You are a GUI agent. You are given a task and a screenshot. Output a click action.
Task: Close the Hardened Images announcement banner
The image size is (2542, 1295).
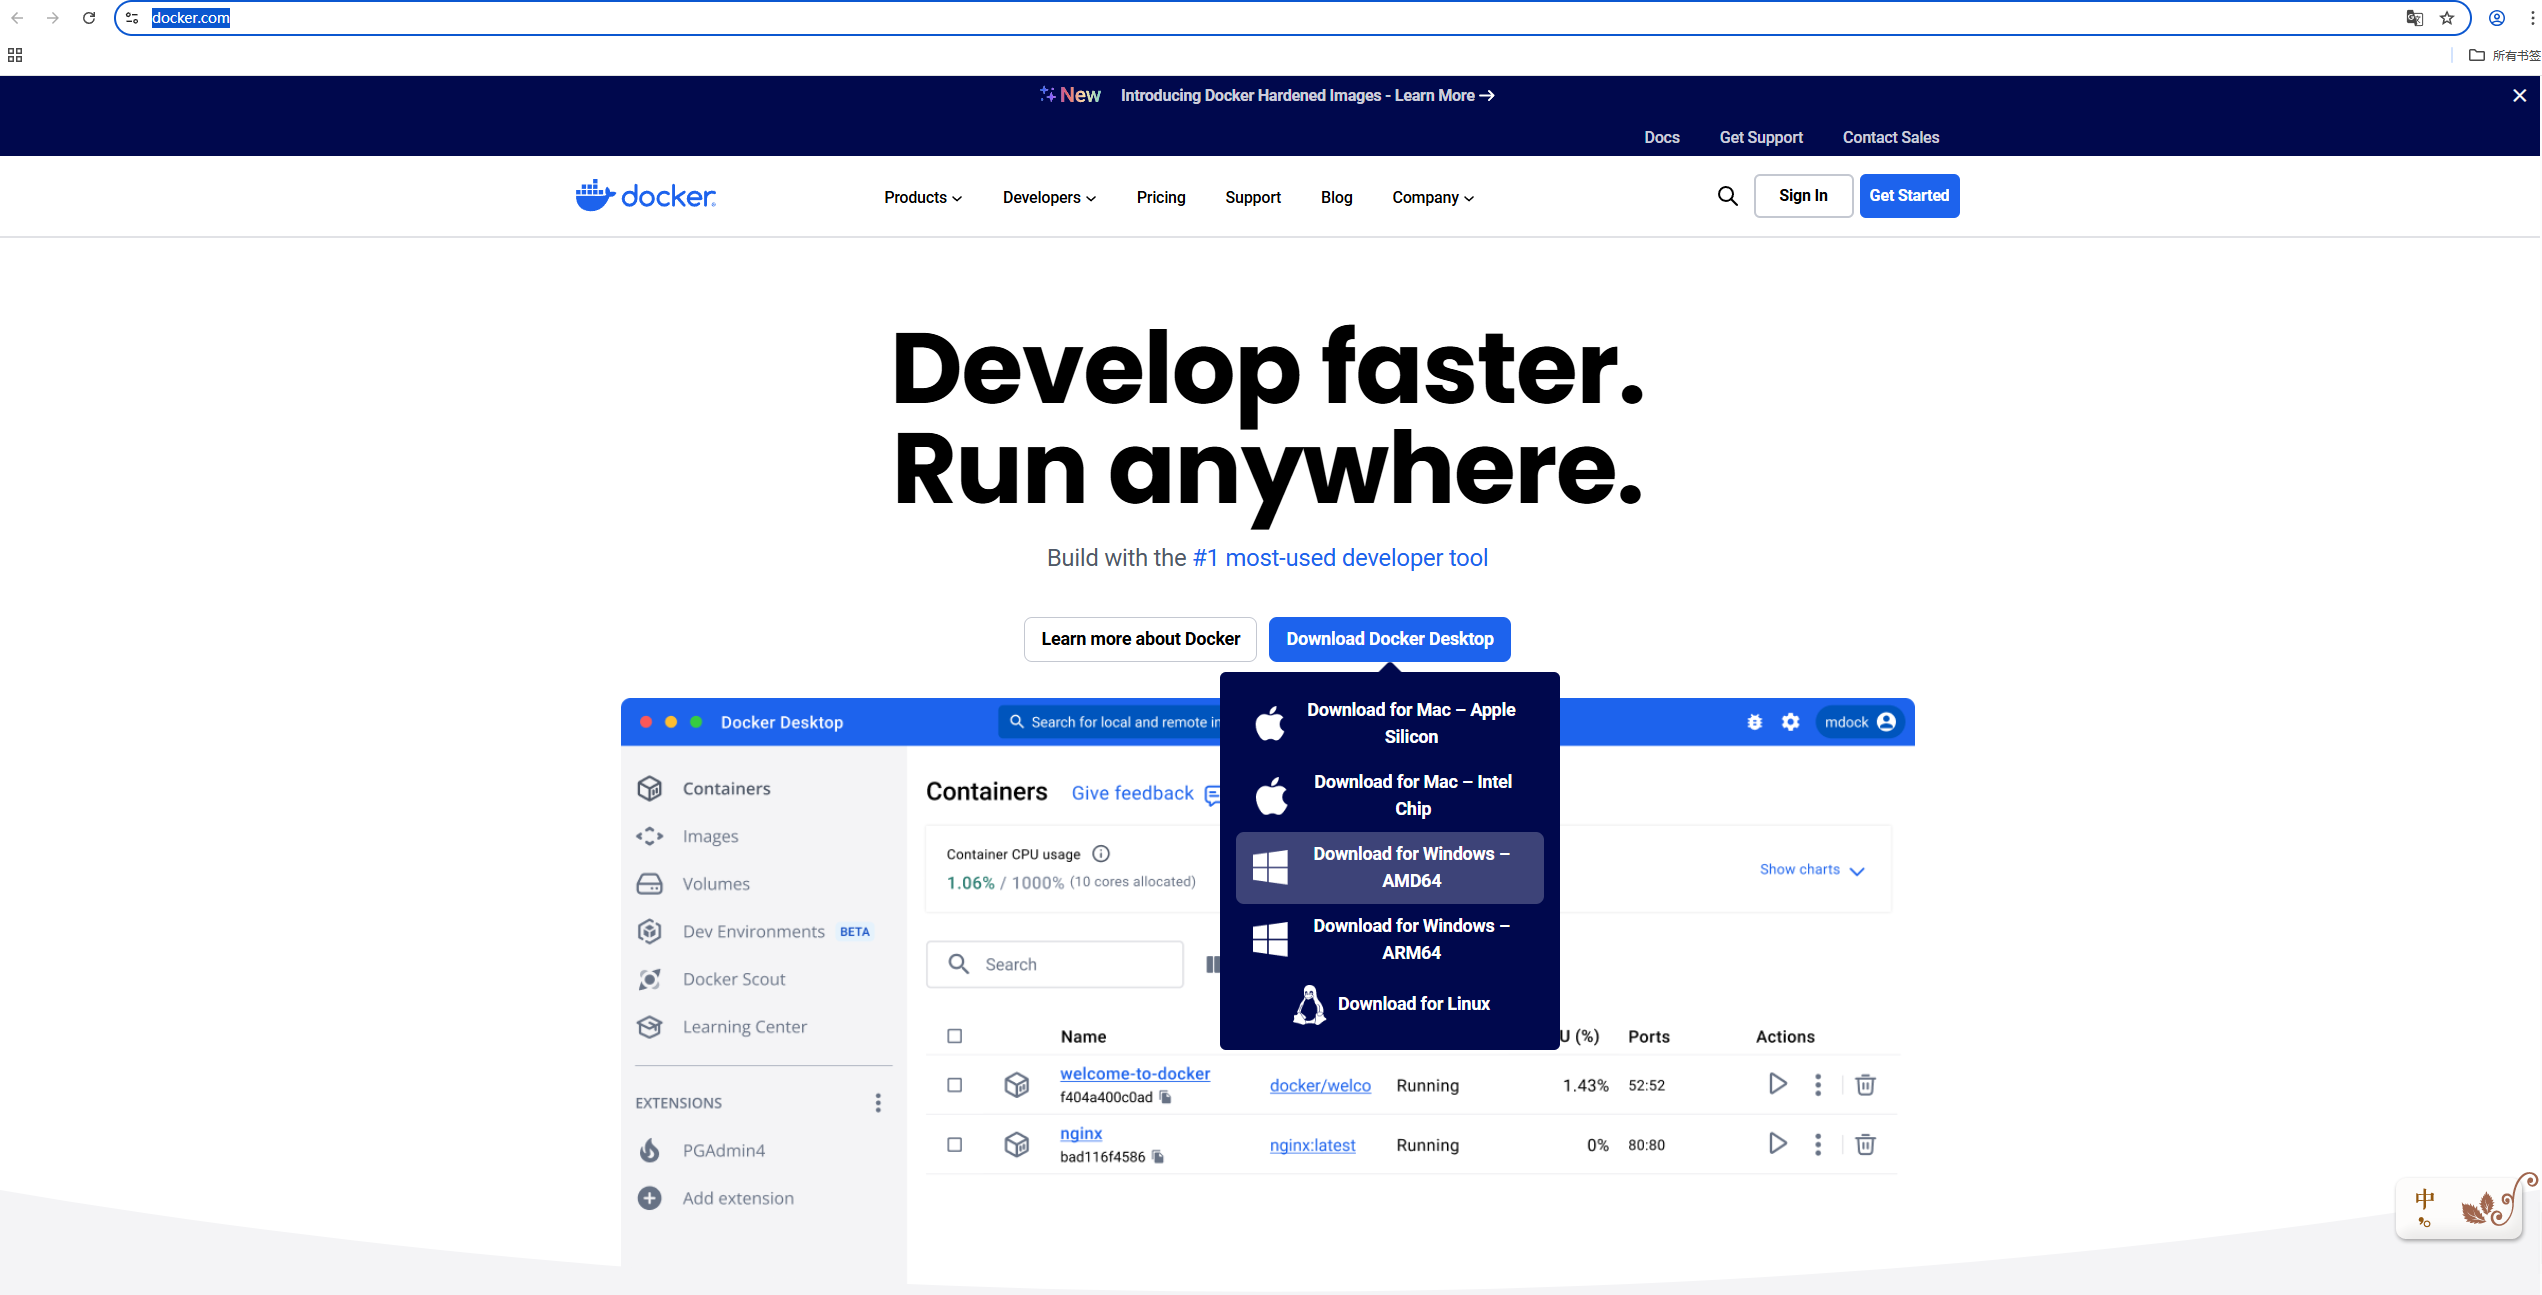2519,96
